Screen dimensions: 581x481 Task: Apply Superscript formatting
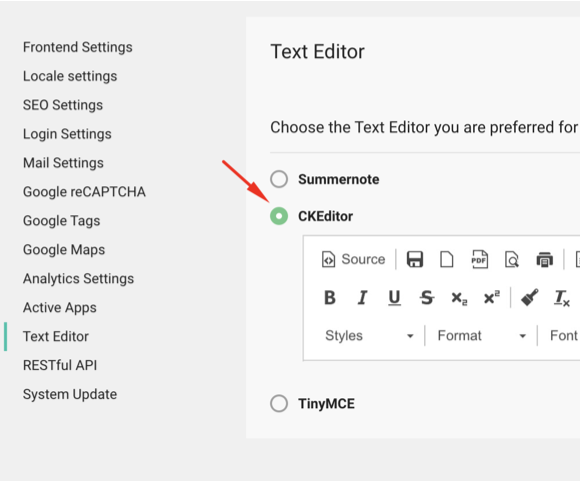point(492,298)
